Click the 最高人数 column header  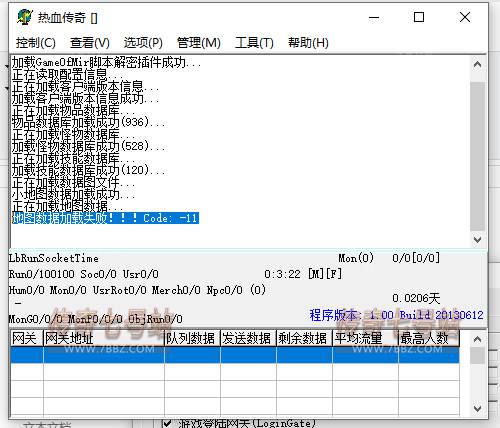(x=429, y=338)
